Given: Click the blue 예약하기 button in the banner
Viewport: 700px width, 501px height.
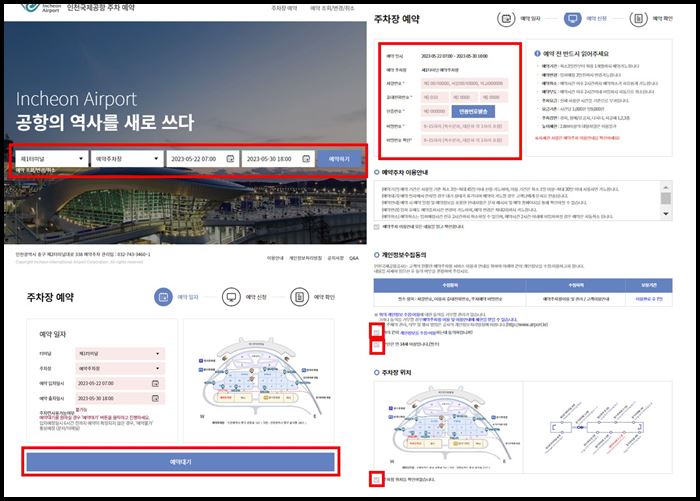Looking at the screenshot, I should [339, 159].
